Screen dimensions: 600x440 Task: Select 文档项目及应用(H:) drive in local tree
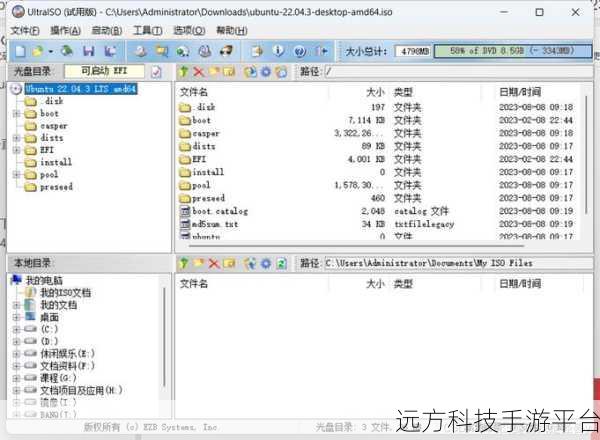coord(81,391)
